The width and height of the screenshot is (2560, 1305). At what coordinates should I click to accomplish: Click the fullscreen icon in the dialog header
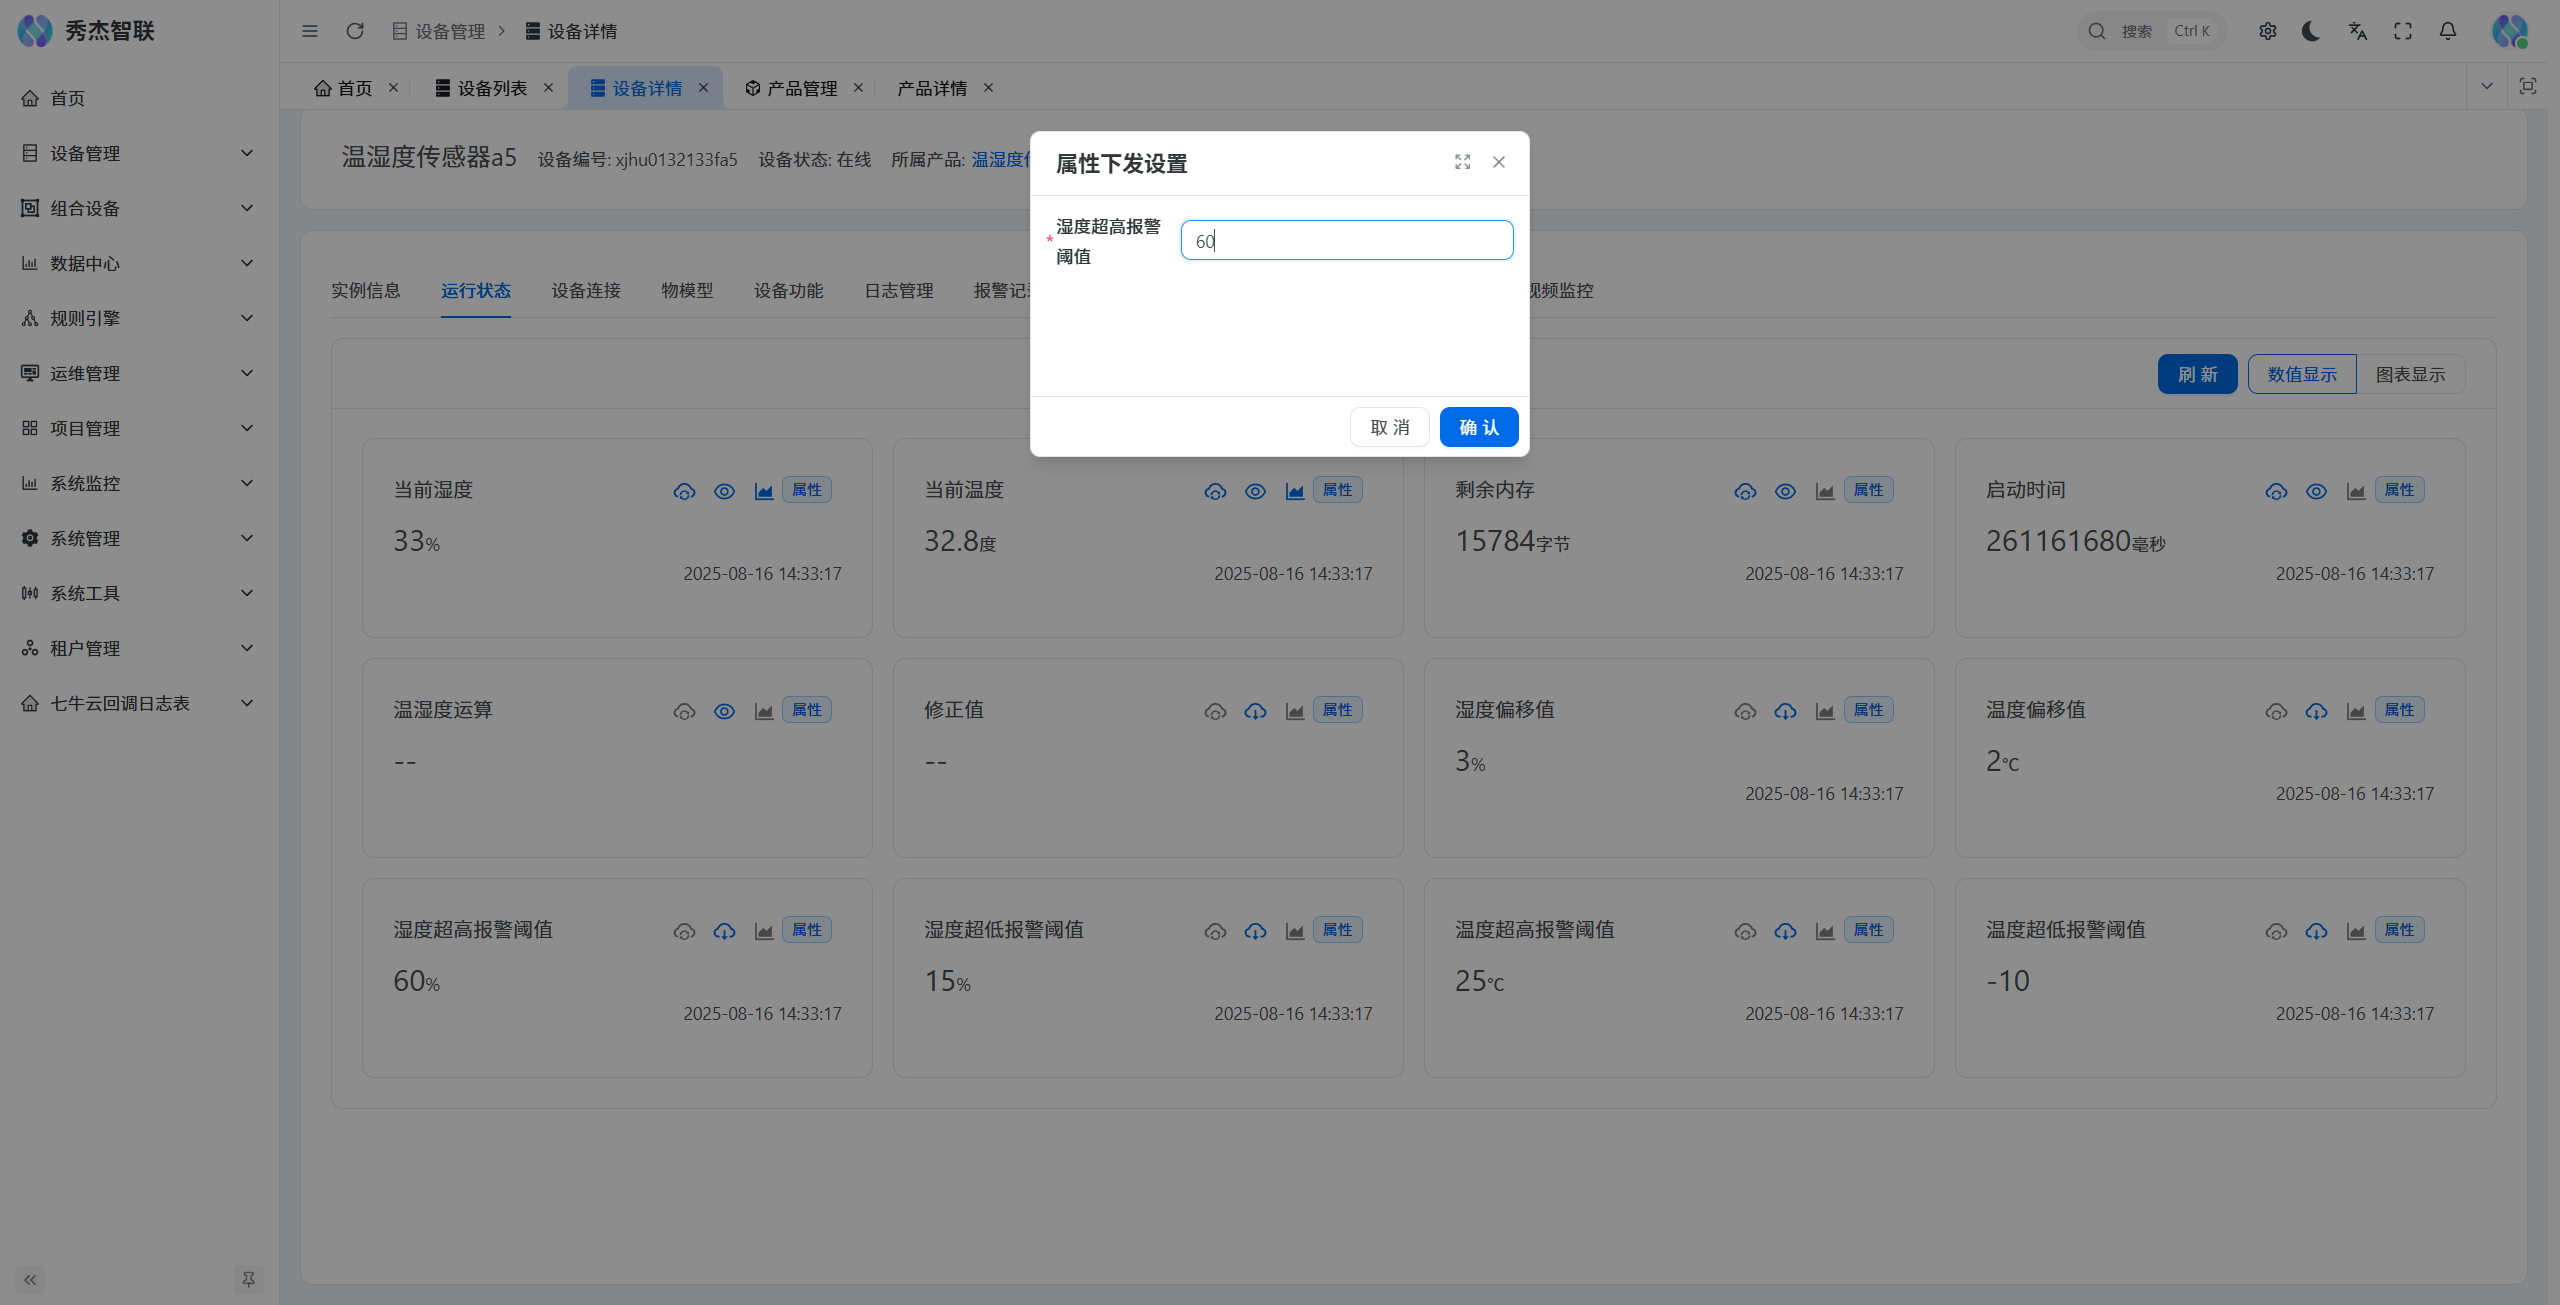(x=1462, y=162)
